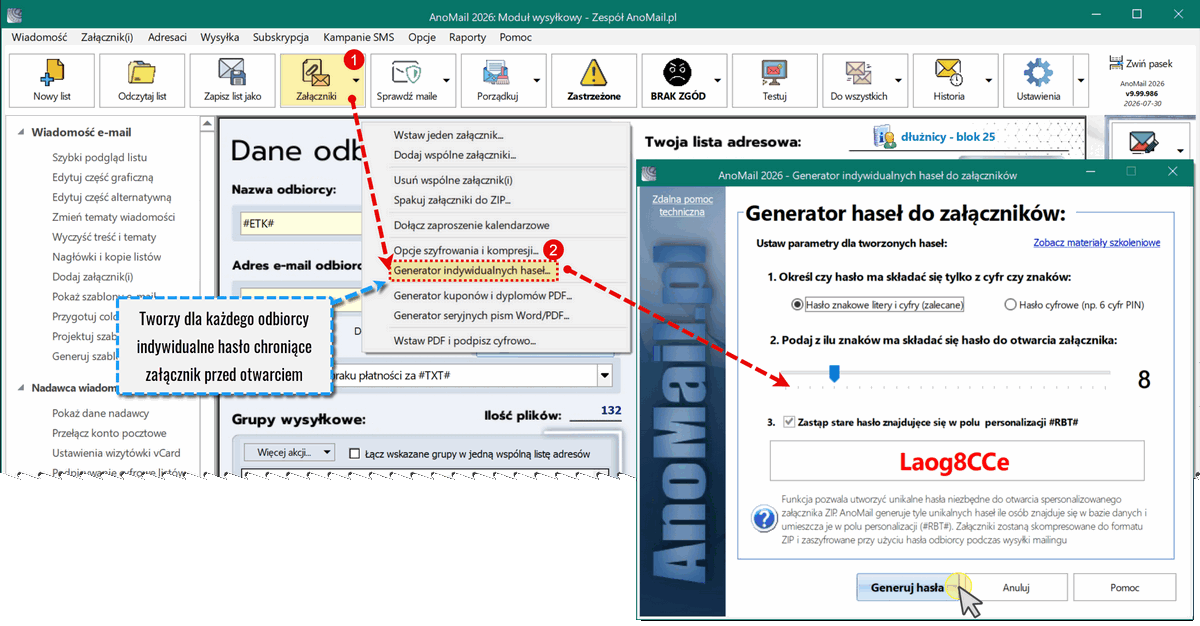1200x626 pixels.
Task: Choose Generator indywidualnych haseł entry
Action: pyautogui.click(x=470, y=271)
